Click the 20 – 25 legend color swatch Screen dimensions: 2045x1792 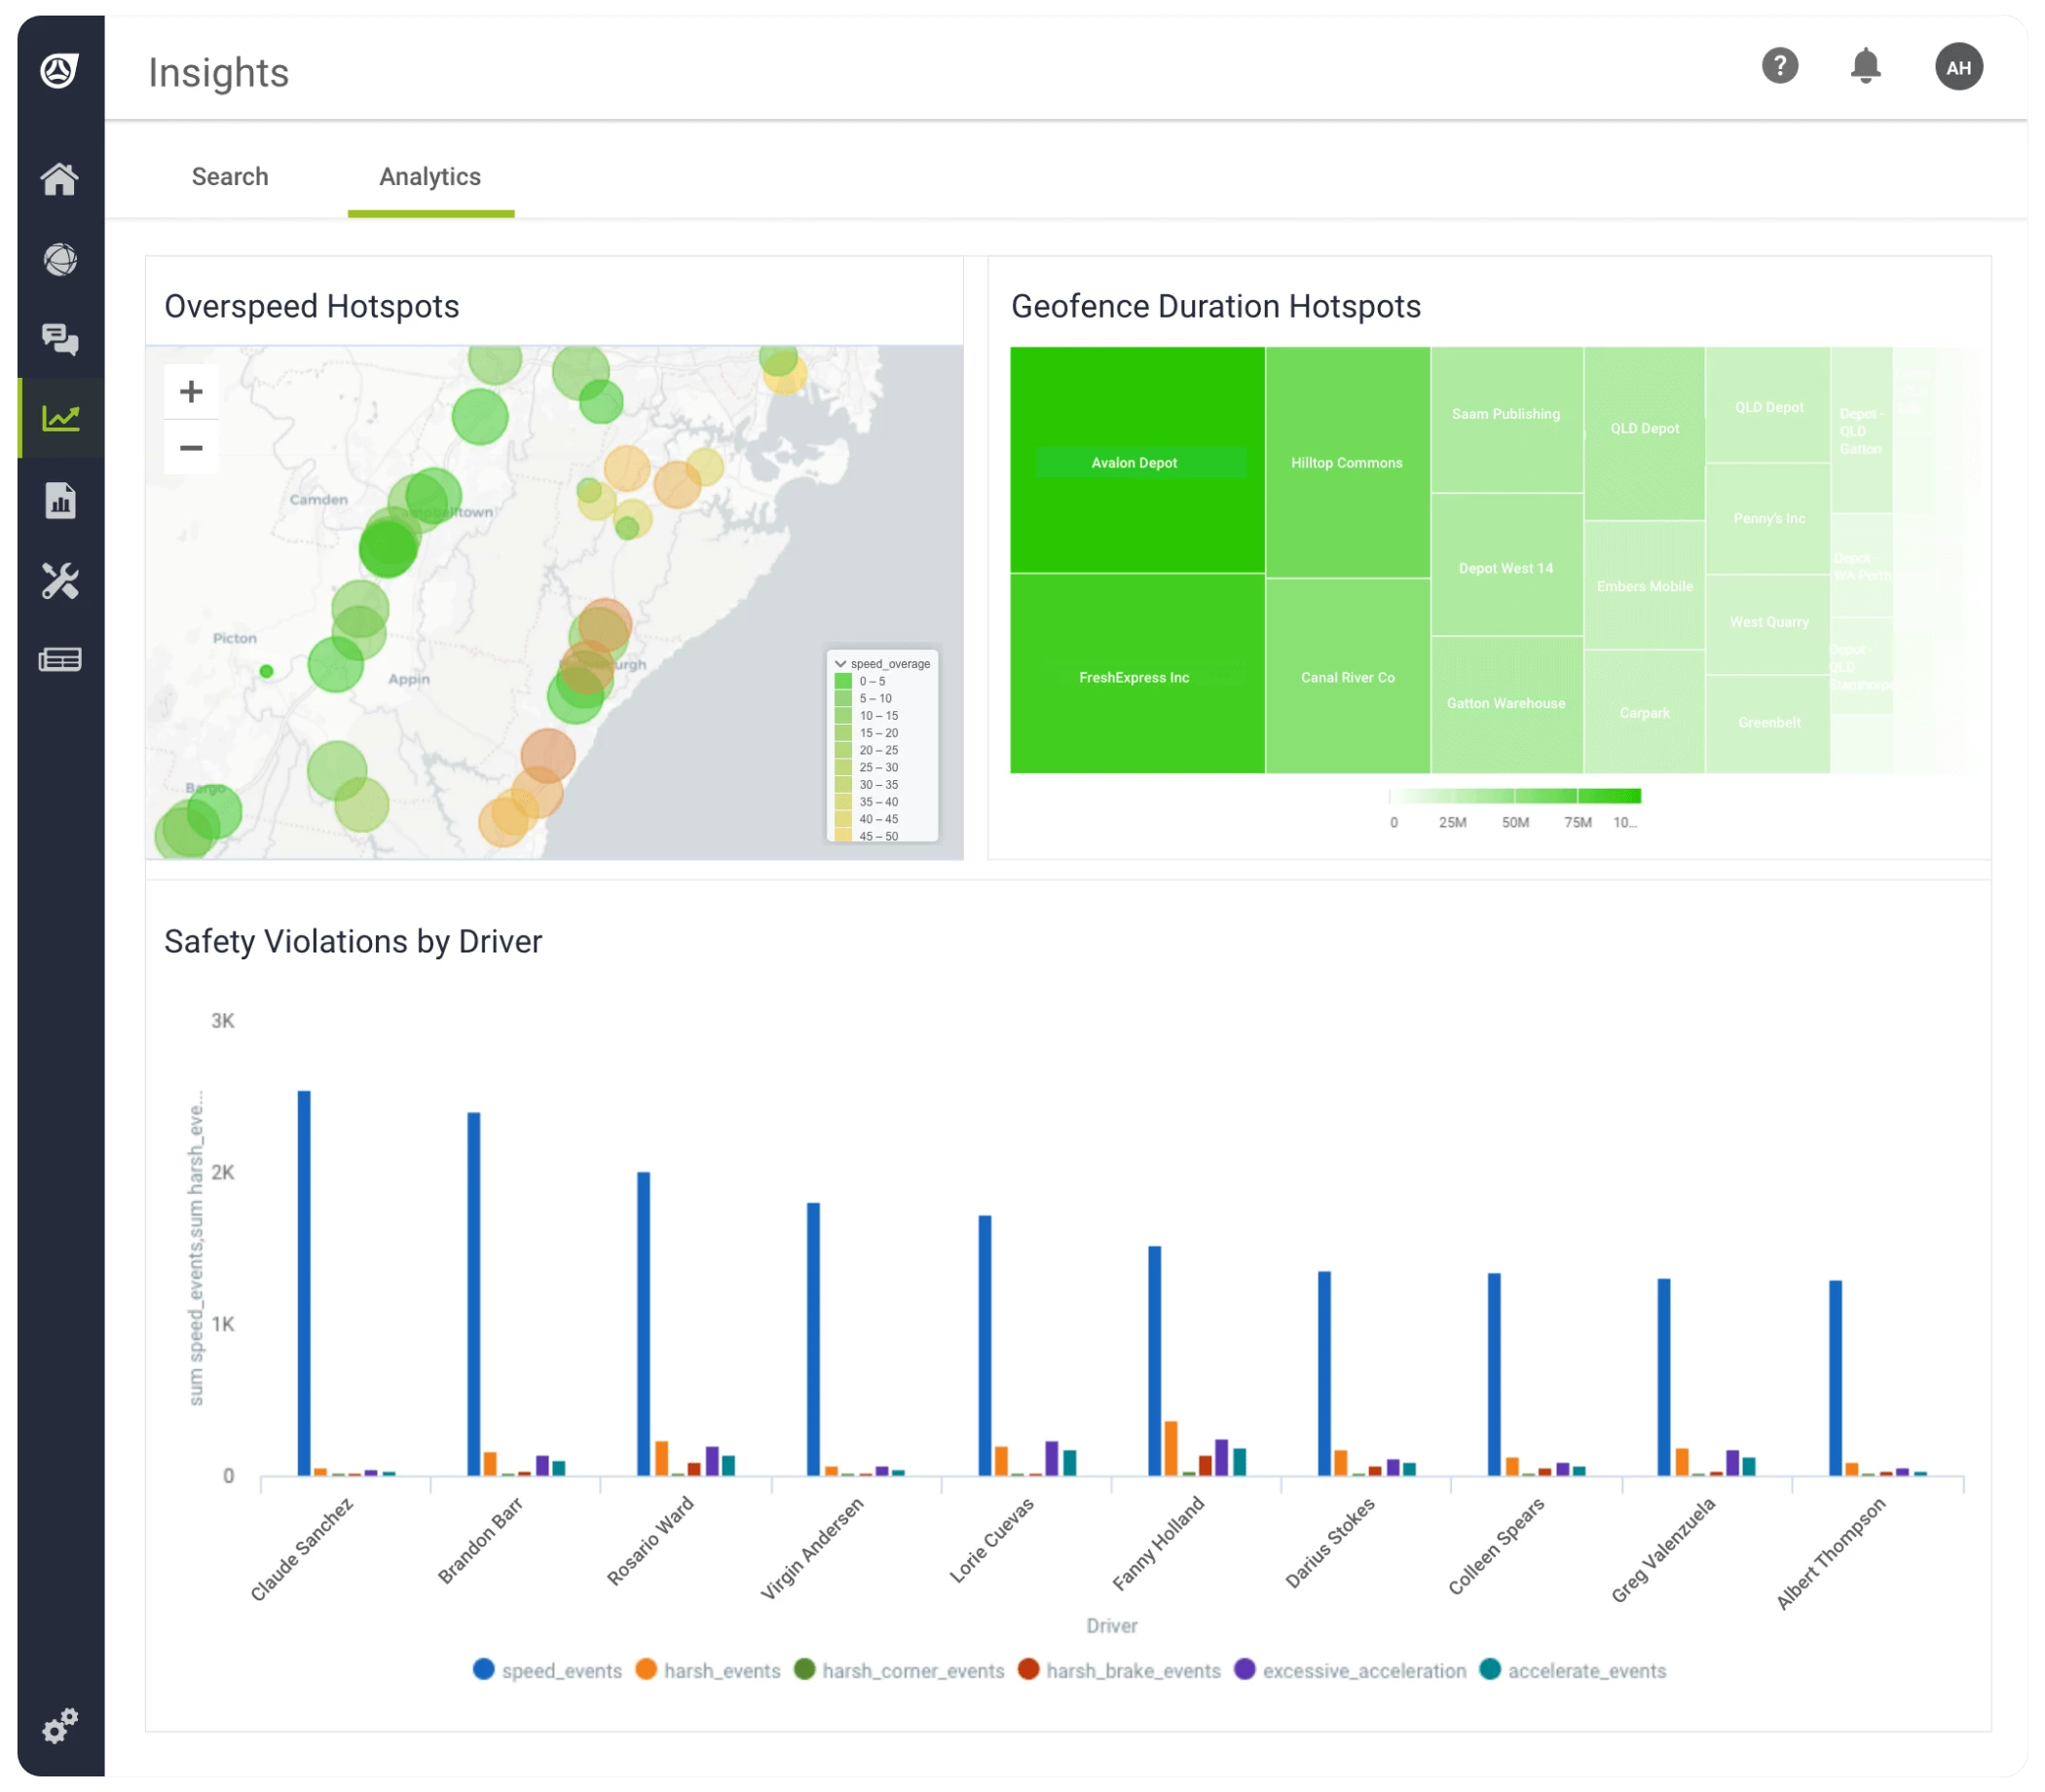coord(843,750)
